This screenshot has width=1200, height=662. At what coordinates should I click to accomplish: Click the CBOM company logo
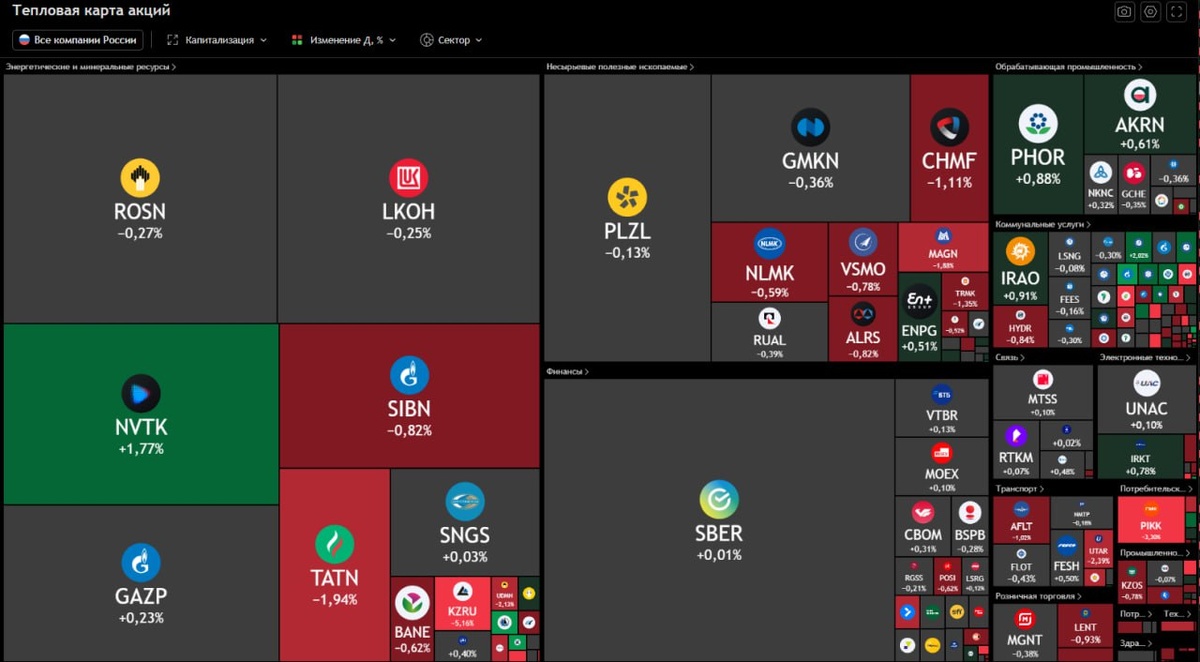(x=922, y=513)
